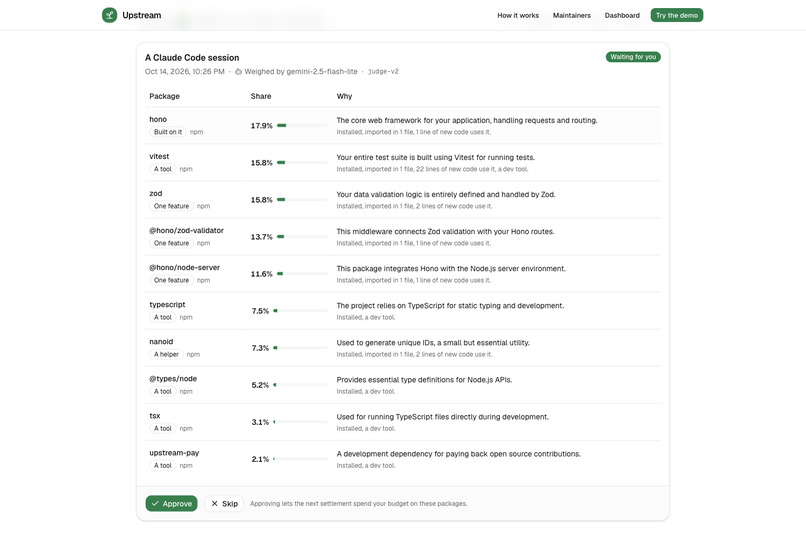
Task: Click Try the demo button
Action: (676, 15)
